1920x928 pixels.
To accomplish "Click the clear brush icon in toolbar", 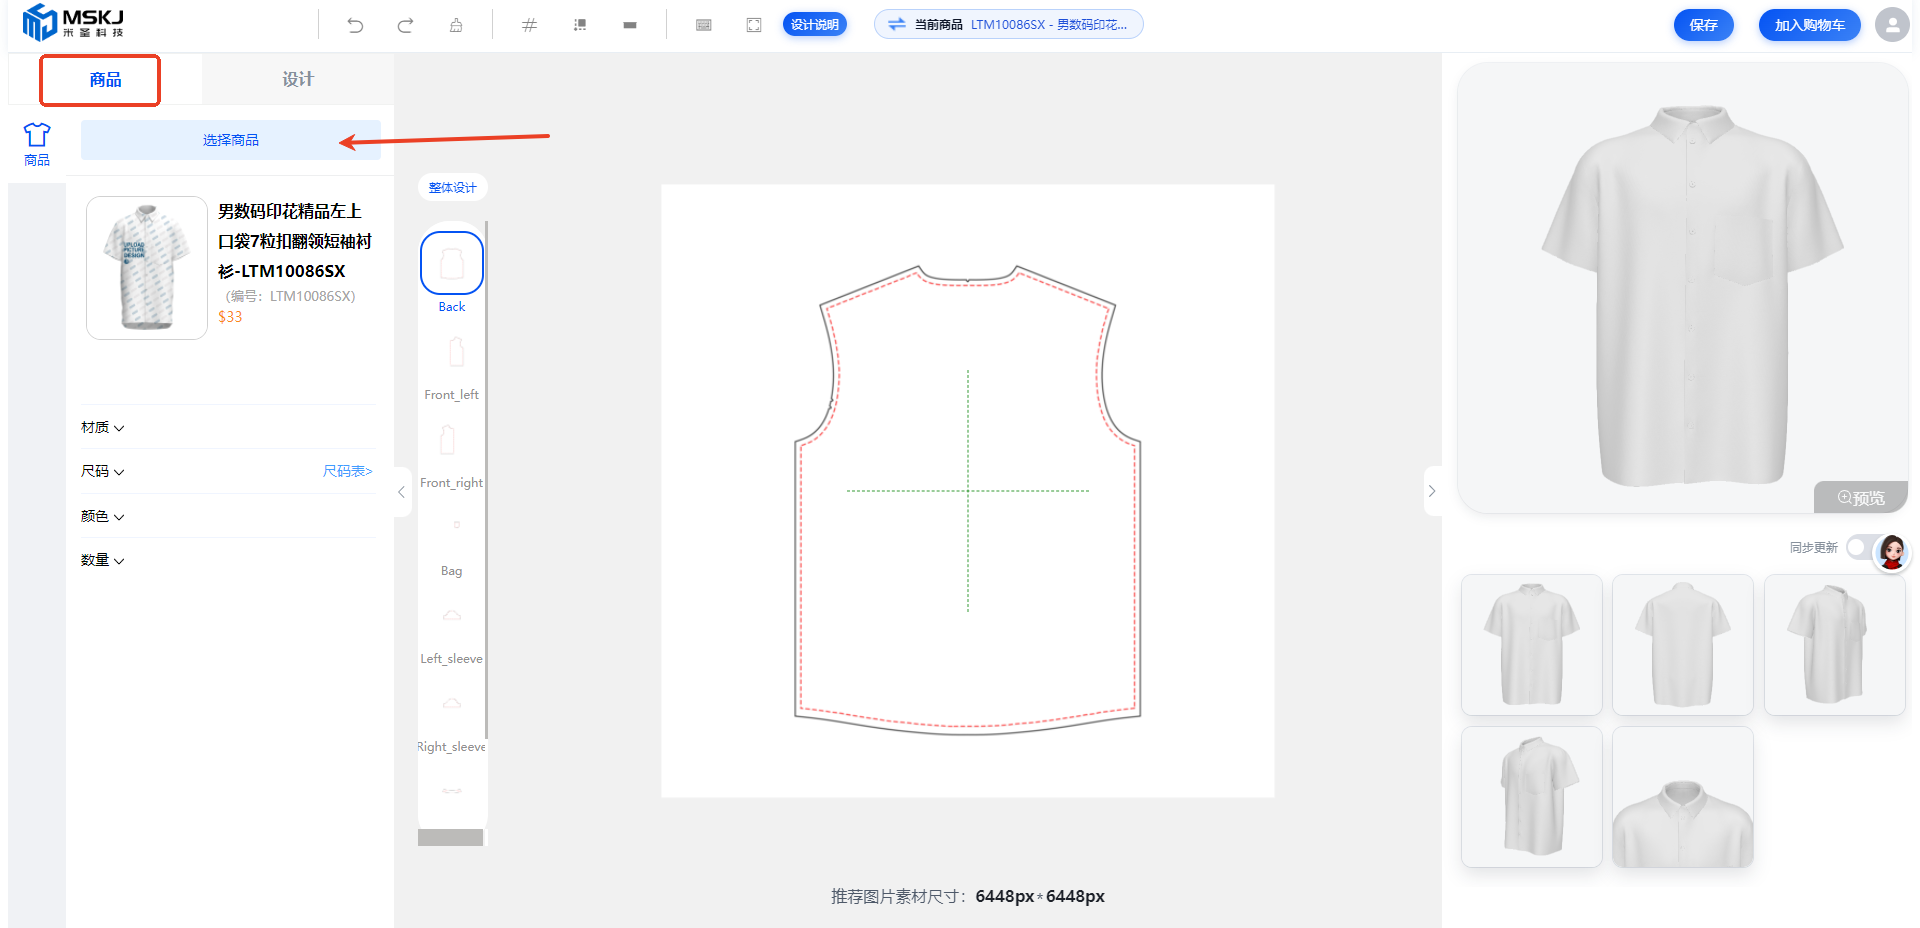I will tap(456, 25).
